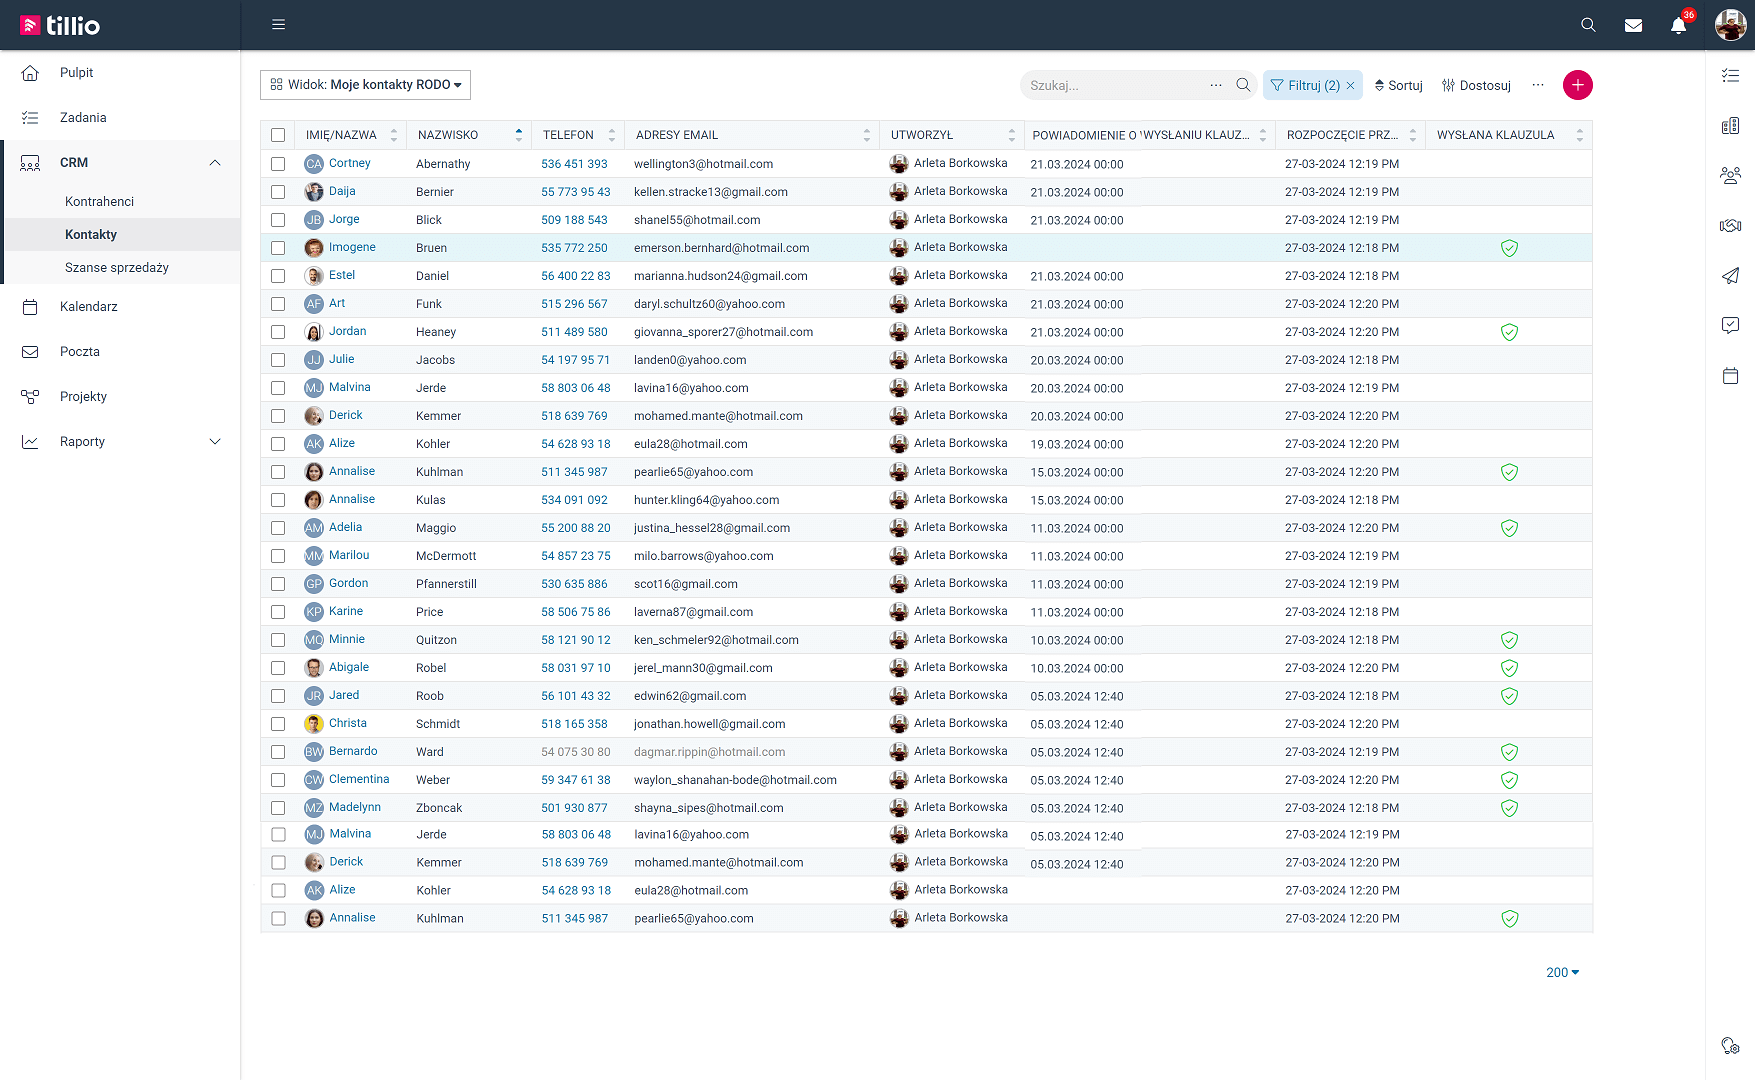Screen dimensions: 1755x1080
Task: Sort by NAZWISKO column arrows
Action: click(518, 135)
